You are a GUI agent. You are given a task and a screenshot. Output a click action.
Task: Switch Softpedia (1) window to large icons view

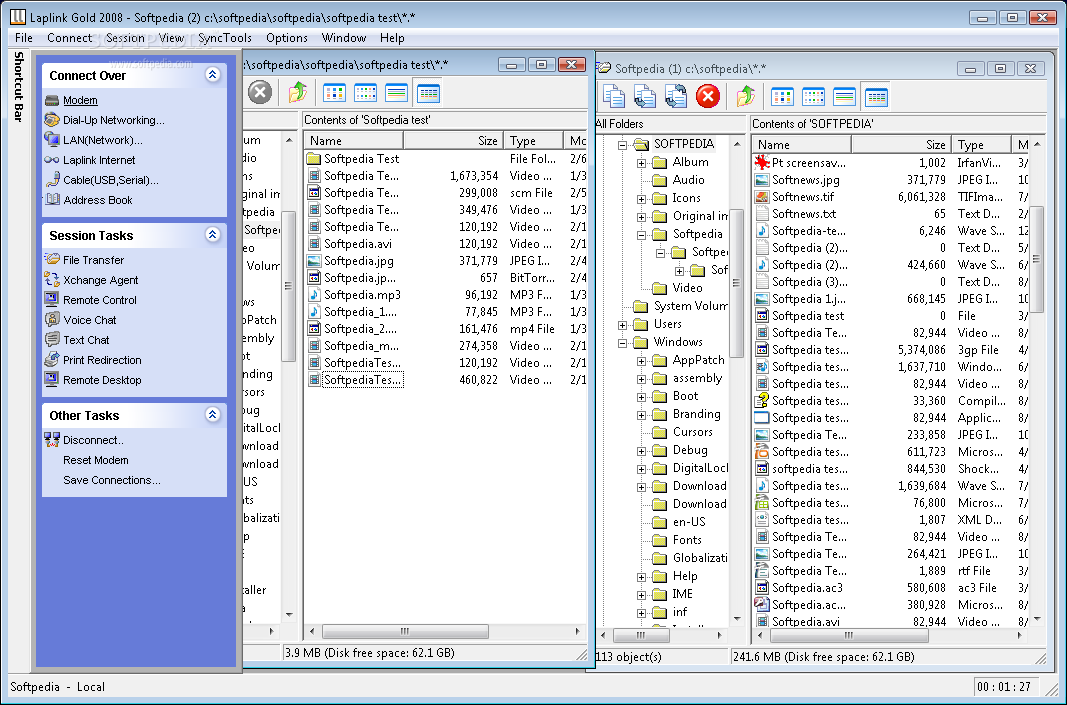782,97
